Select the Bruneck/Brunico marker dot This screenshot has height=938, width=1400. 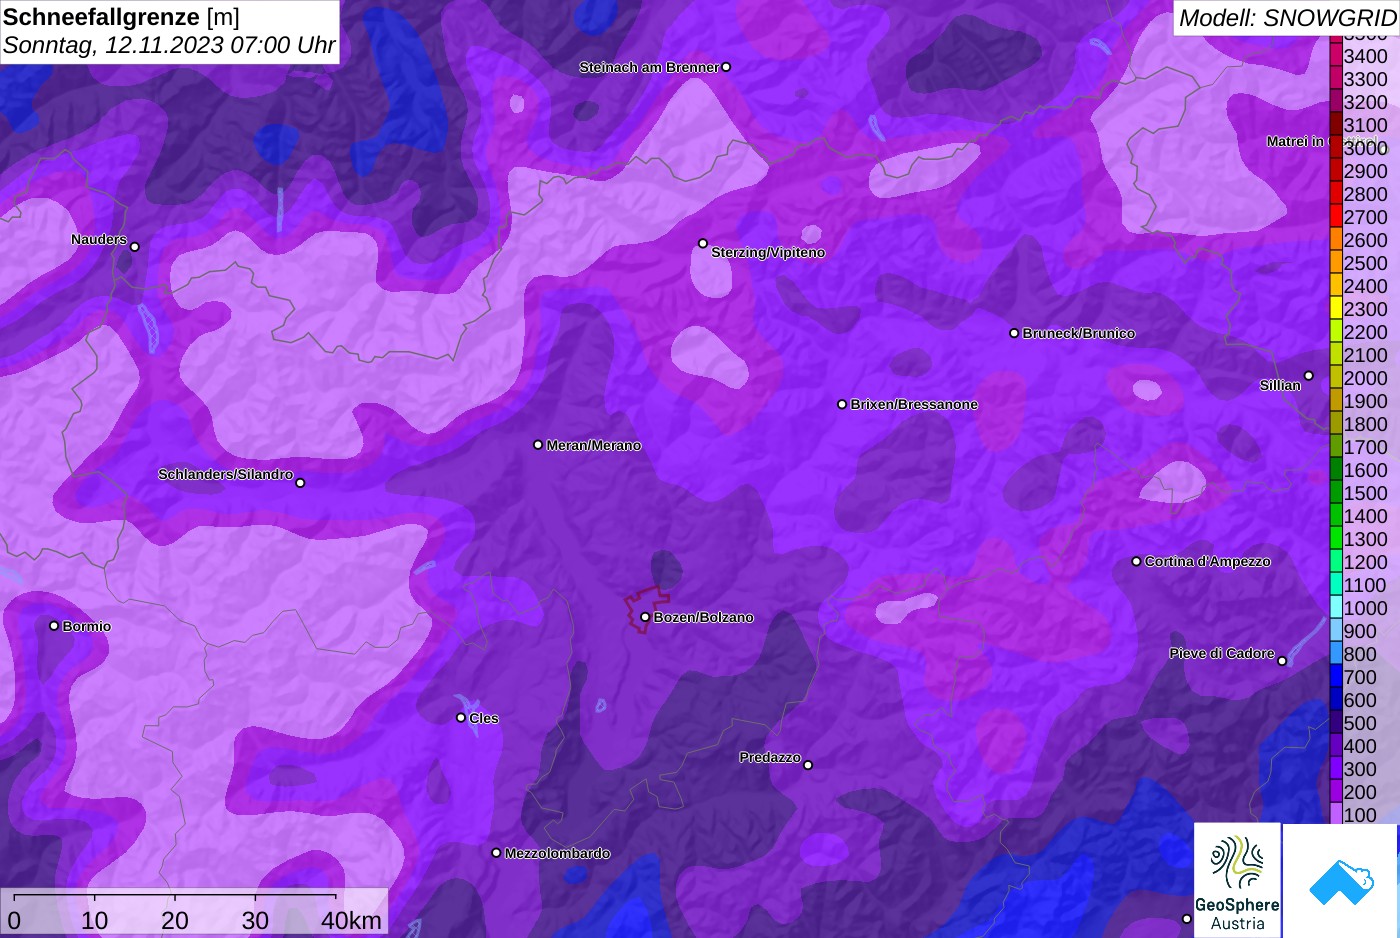[1014, 333]
